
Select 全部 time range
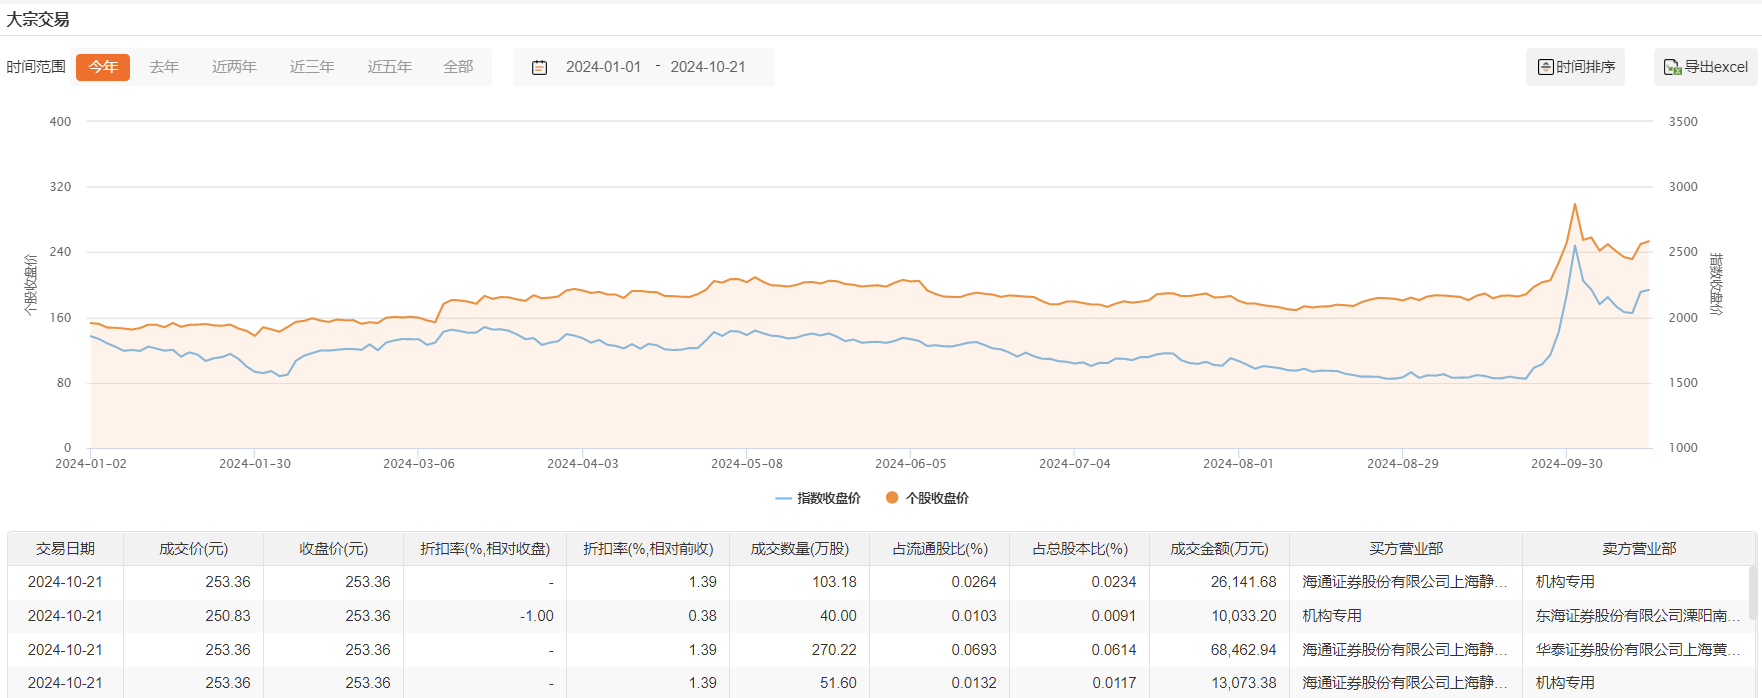pyautogui.click(x=458, y=67)
